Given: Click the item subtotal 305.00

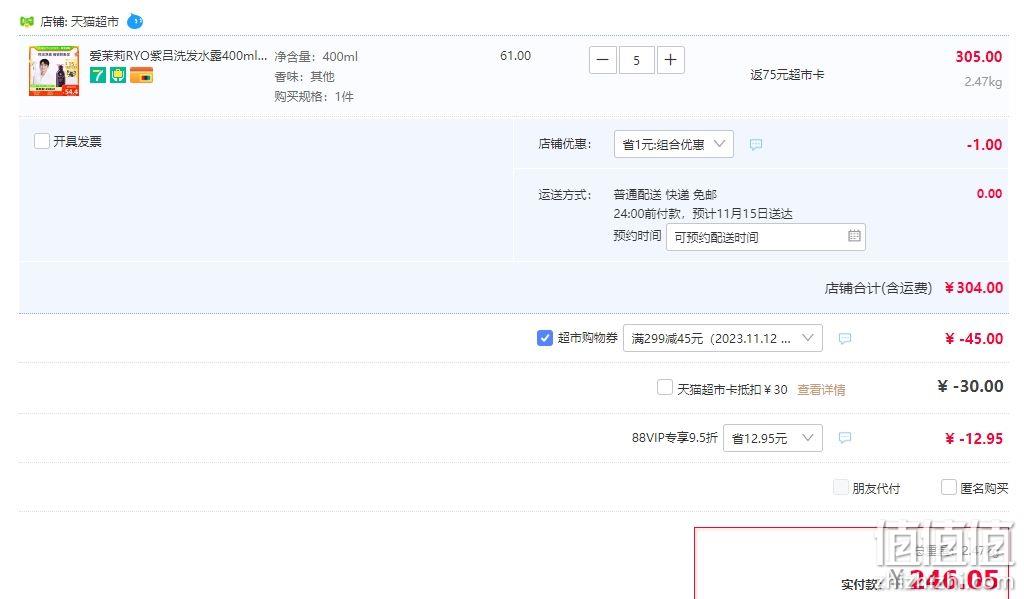Looking at the screenshot, I should 978,57.
